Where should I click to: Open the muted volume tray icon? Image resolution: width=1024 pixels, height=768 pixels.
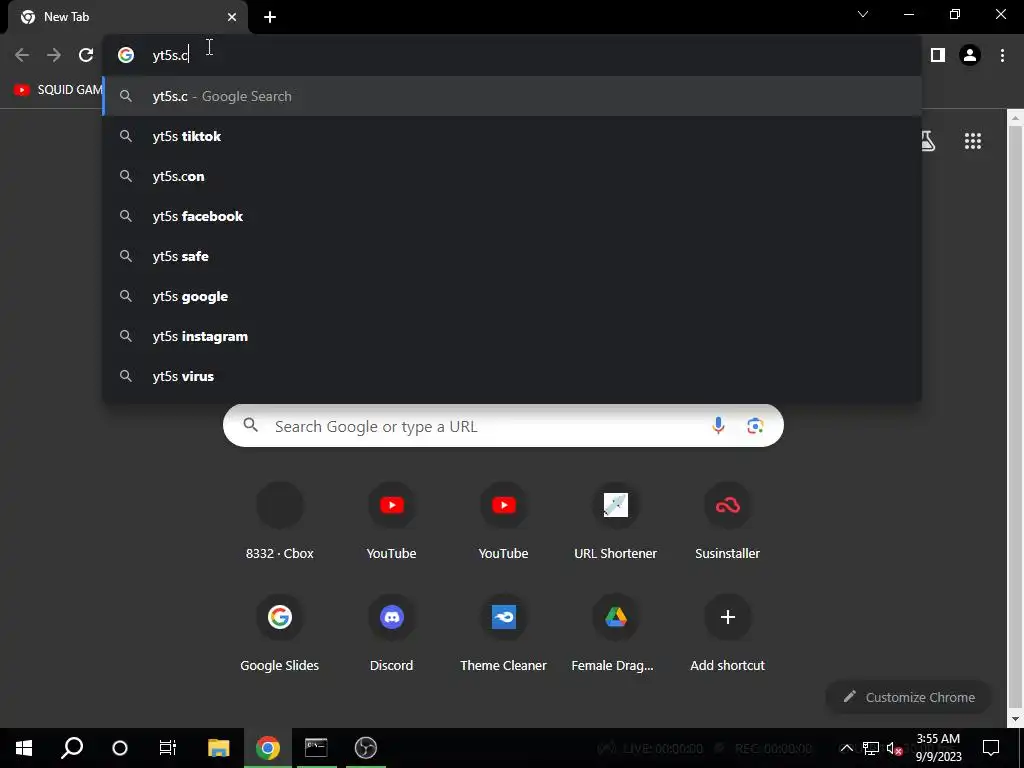[894, 748]
